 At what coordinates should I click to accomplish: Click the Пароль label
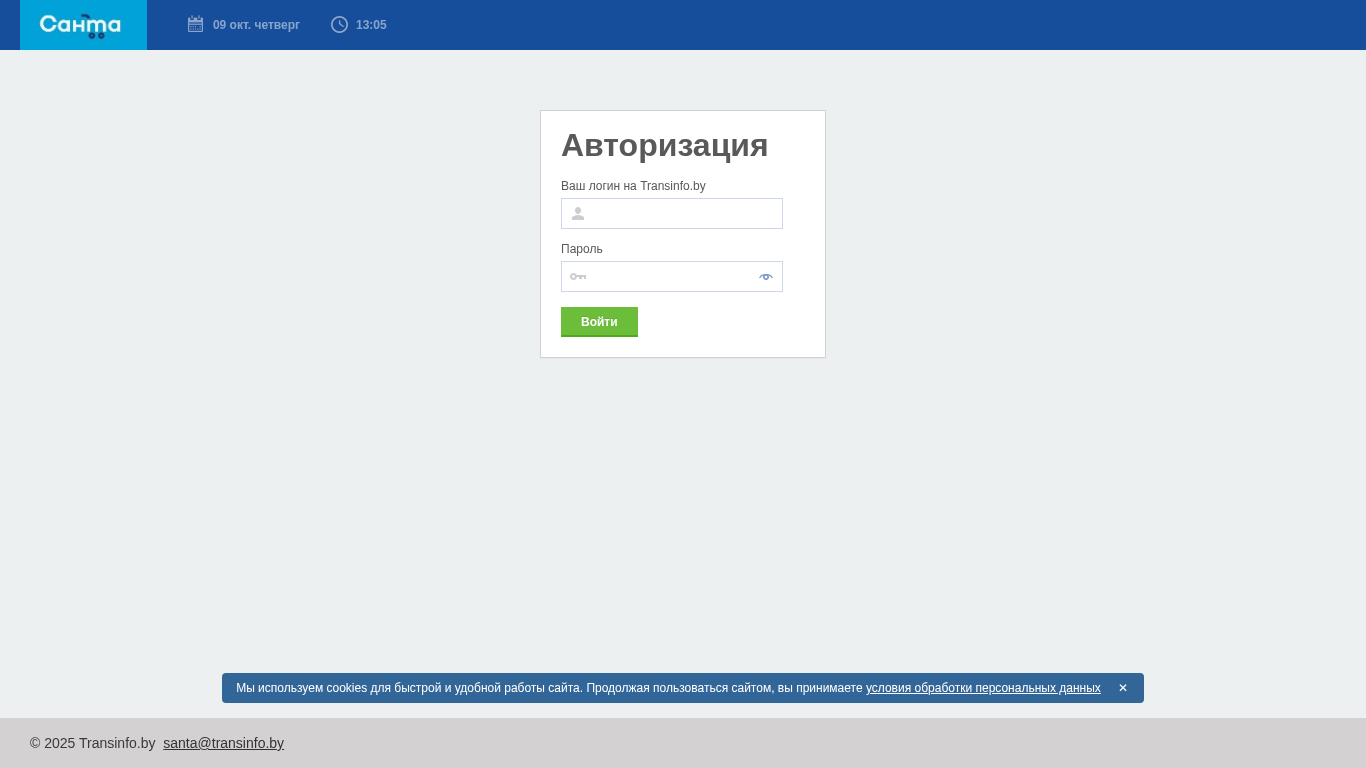pos(582,249)
